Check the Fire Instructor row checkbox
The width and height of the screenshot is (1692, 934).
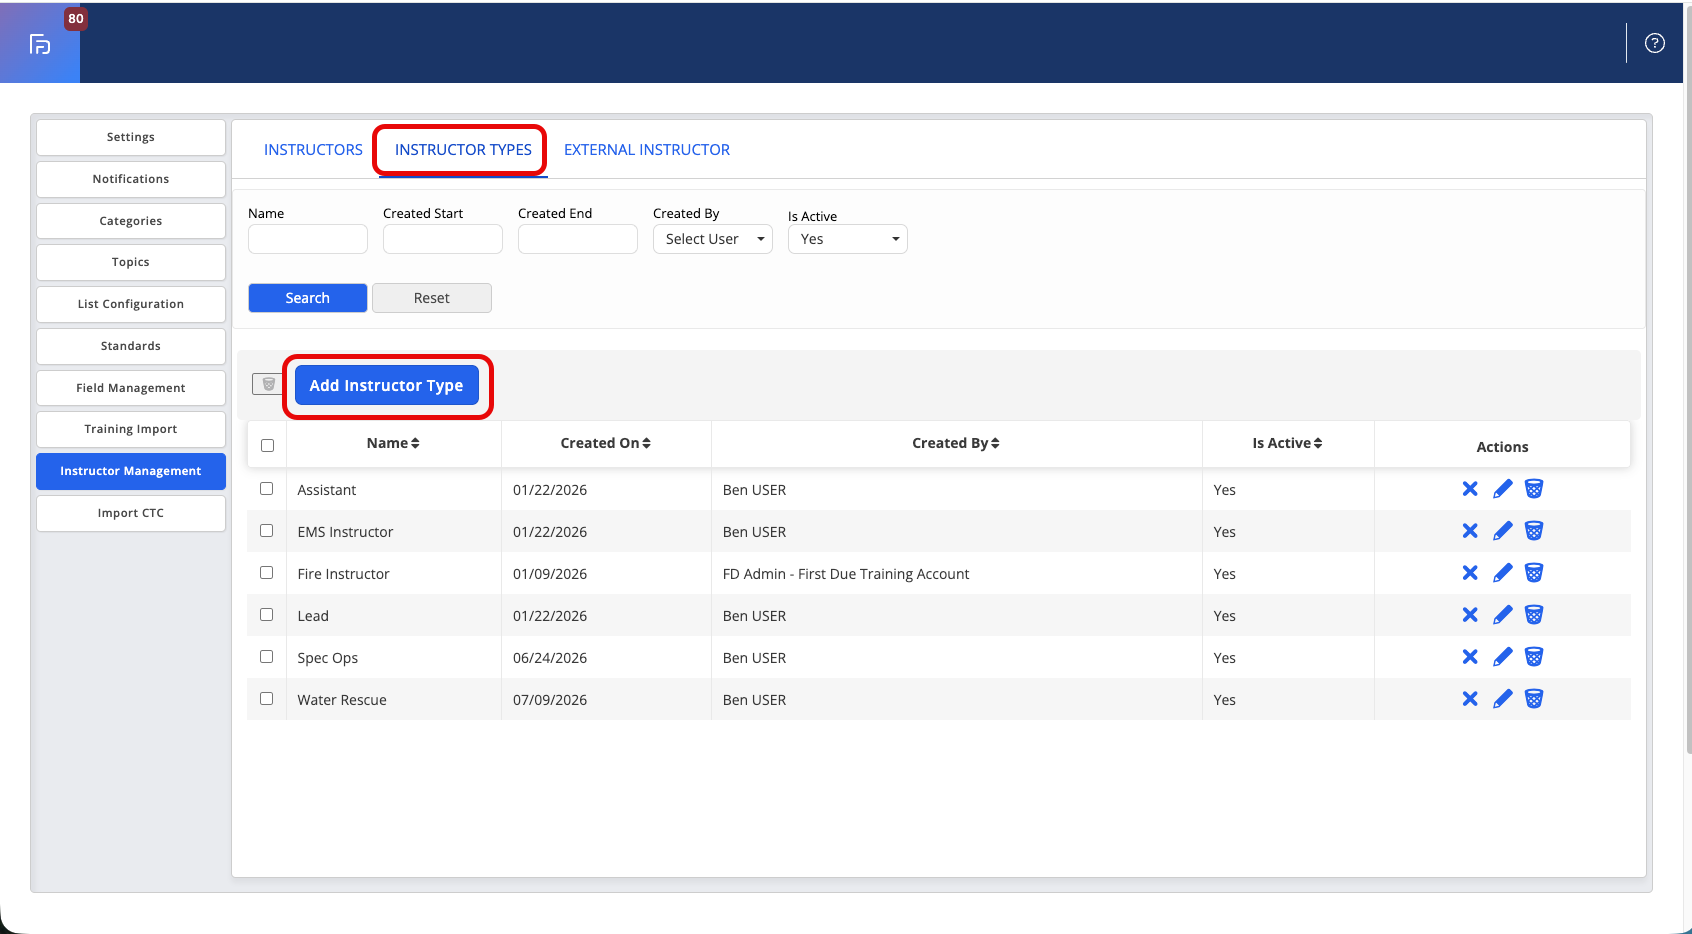coord(266,573)
